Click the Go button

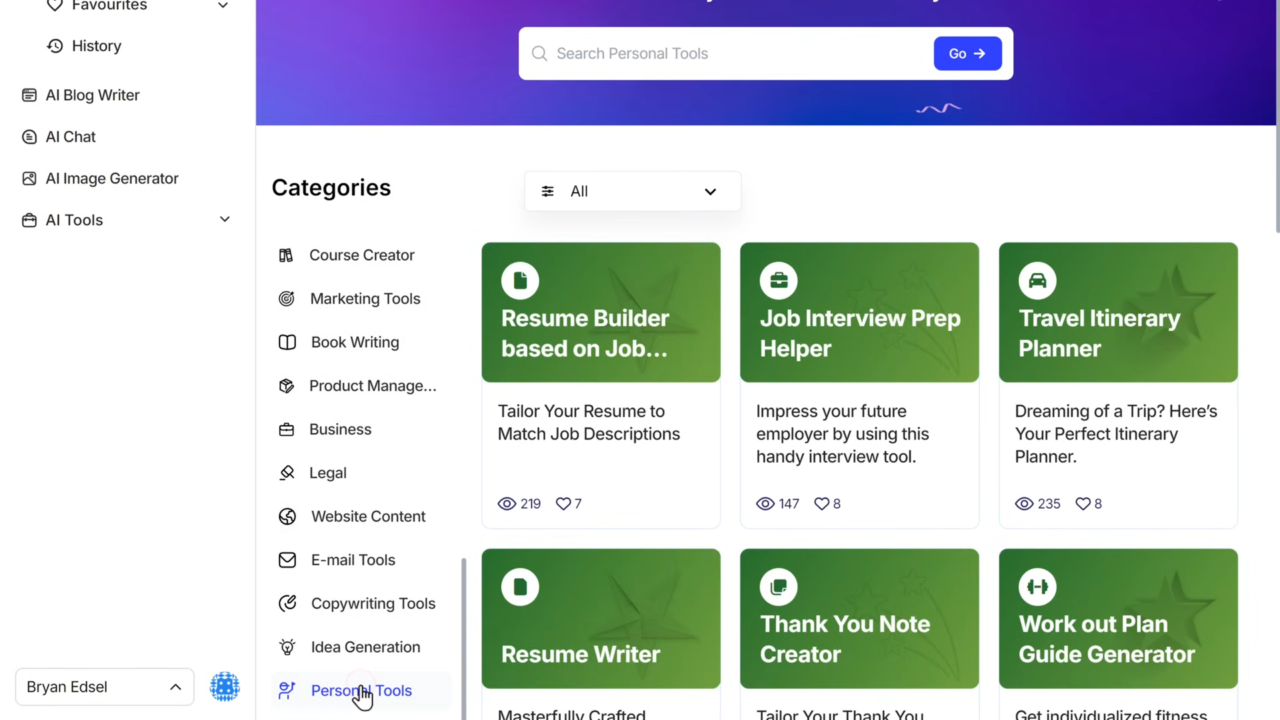967,54
